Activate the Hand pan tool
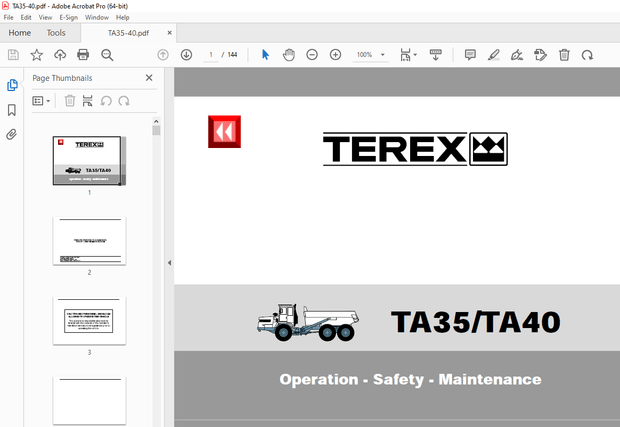Viewport: 620px width, 427px height. pos(289,55)
